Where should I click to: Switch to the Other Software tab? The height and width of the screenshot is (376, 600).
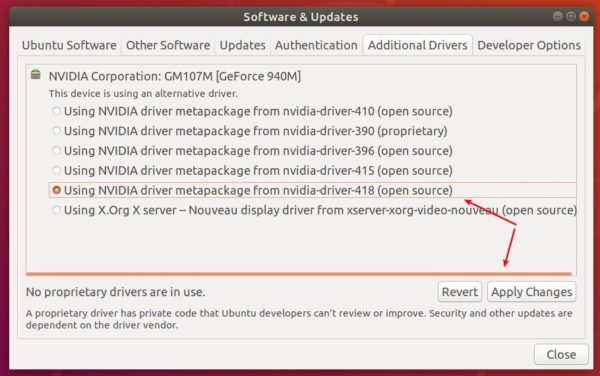pyautogui.click(x=168, y=45)
